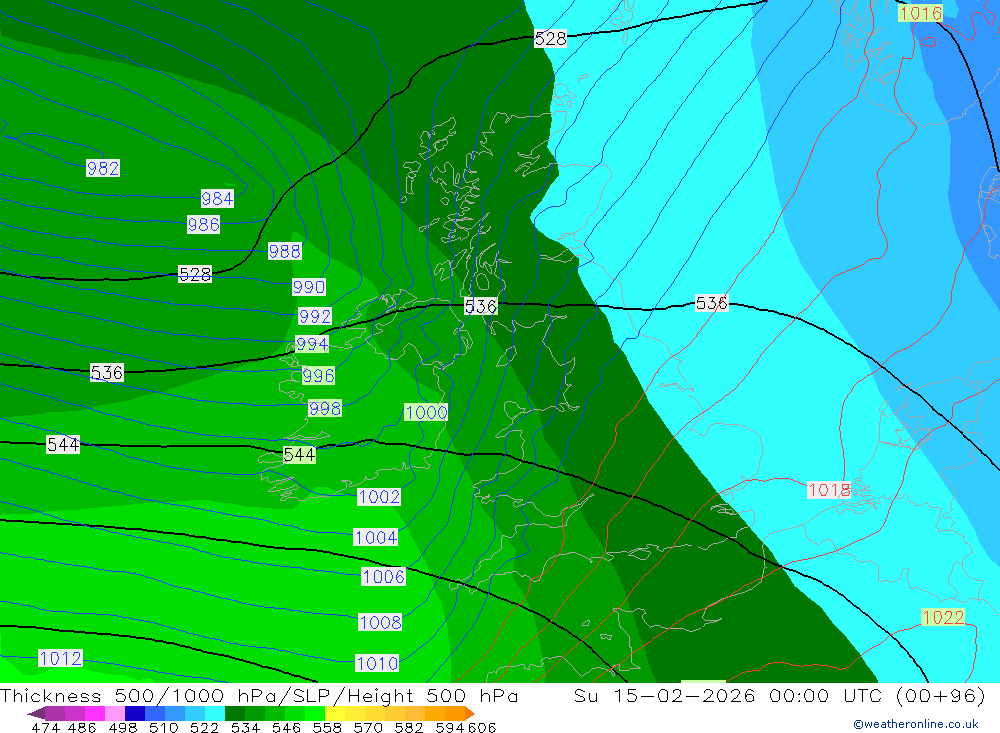1000x733 pixels.
Task: Pick the legend value 558
Action: (x=327, y=727)
